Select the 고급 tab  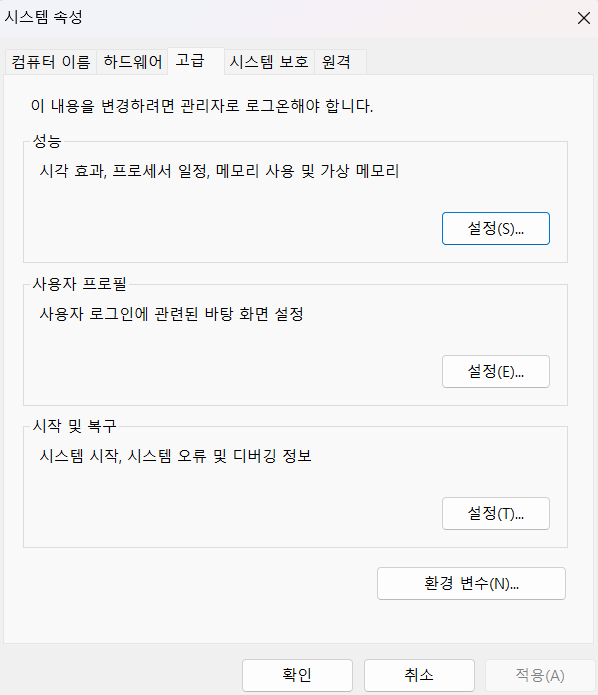(196, 61)
